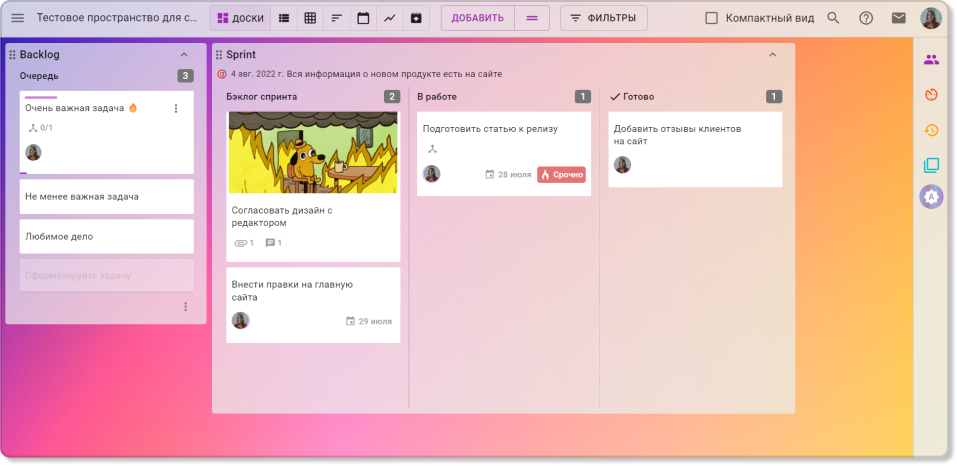957x466 pixels.
Task: Open the archive view
Action: [x=416, y=18]
